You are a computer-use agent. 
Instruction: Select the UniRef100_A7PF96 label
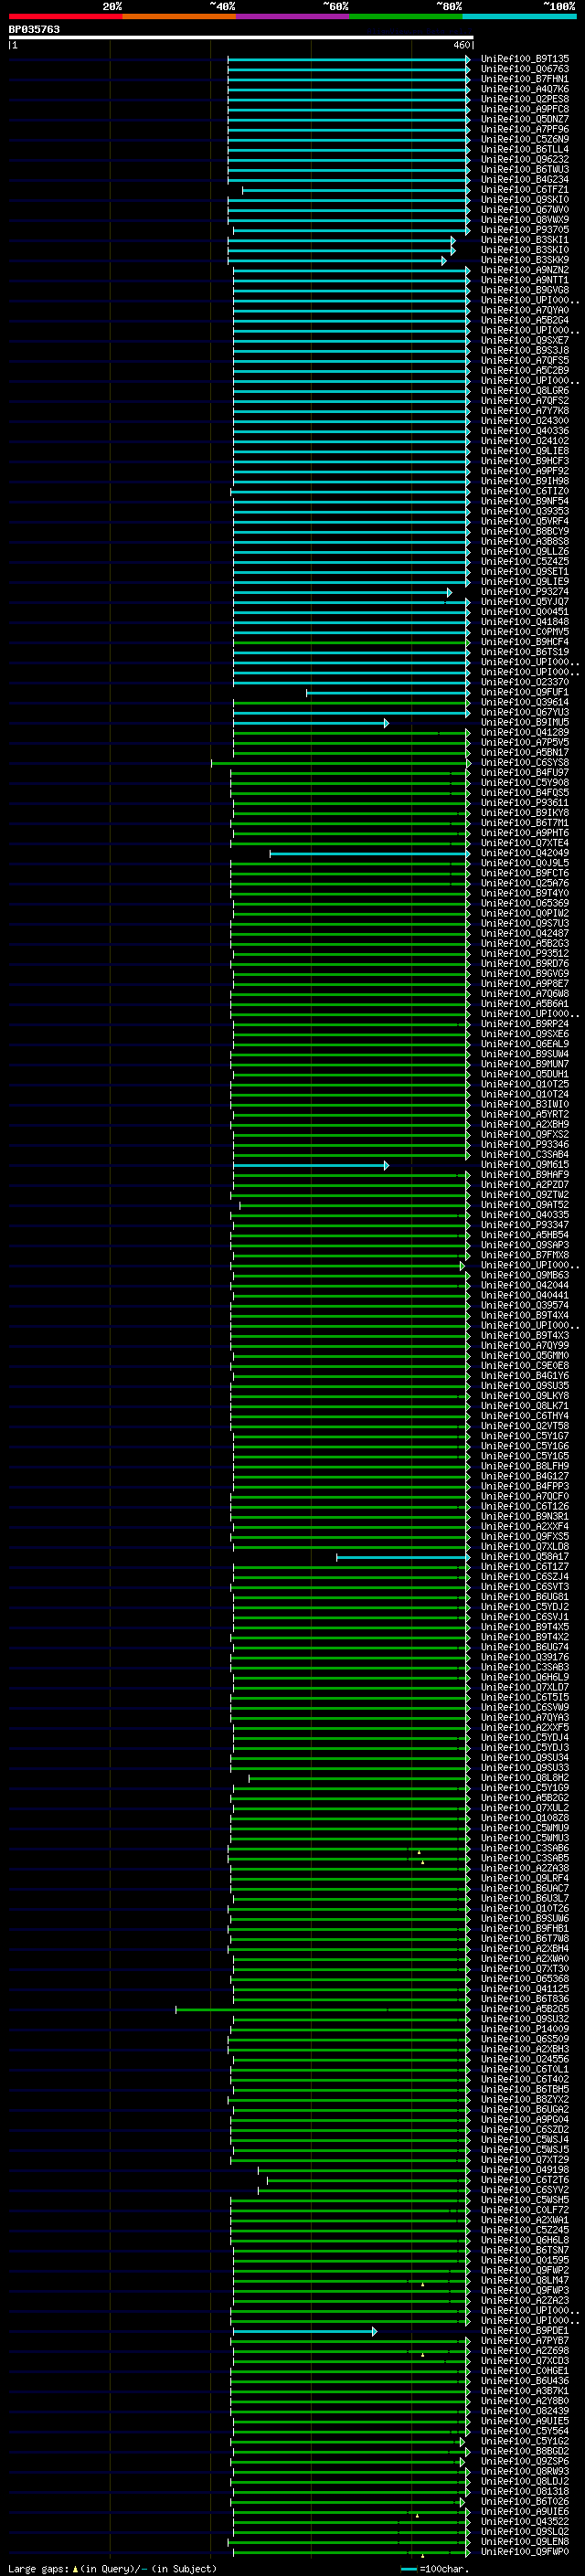point(525,129)
